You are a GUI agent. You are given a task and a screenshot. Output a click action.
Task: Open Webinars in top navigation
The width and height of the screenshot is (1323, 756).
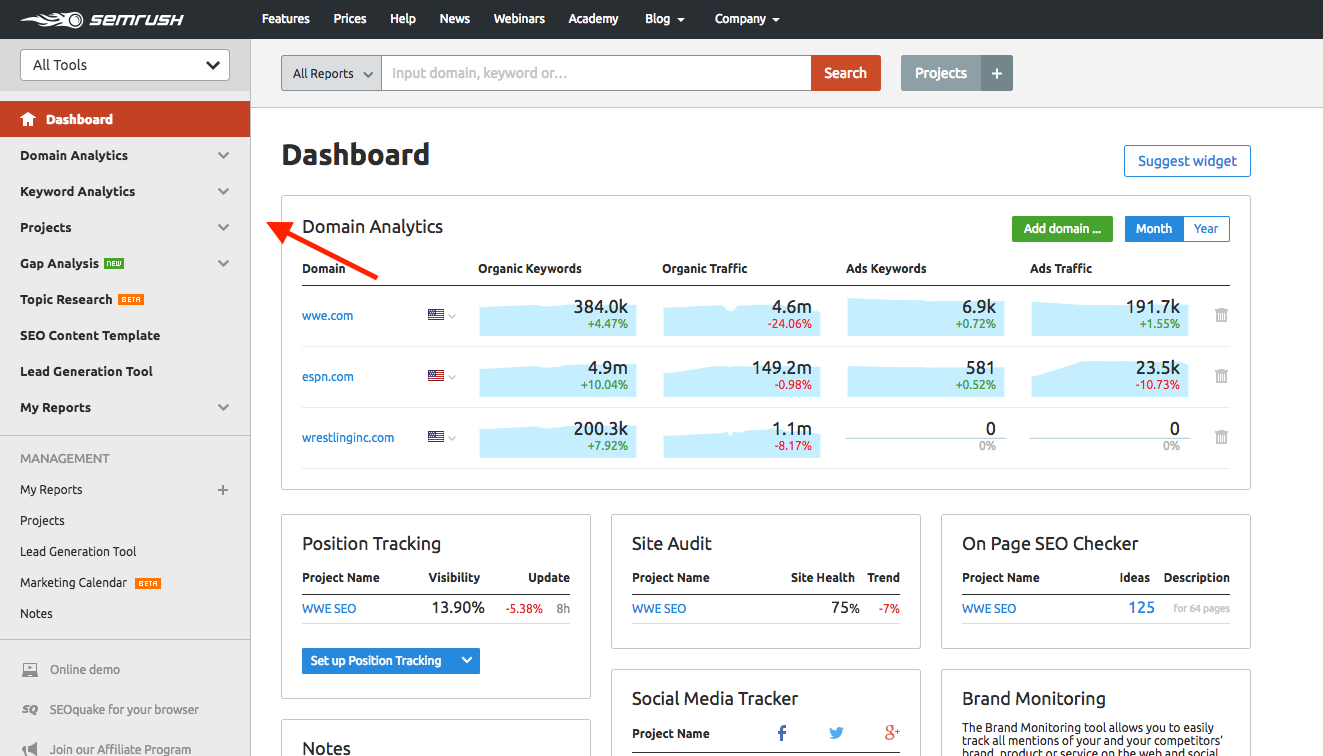tap(519, 19)
